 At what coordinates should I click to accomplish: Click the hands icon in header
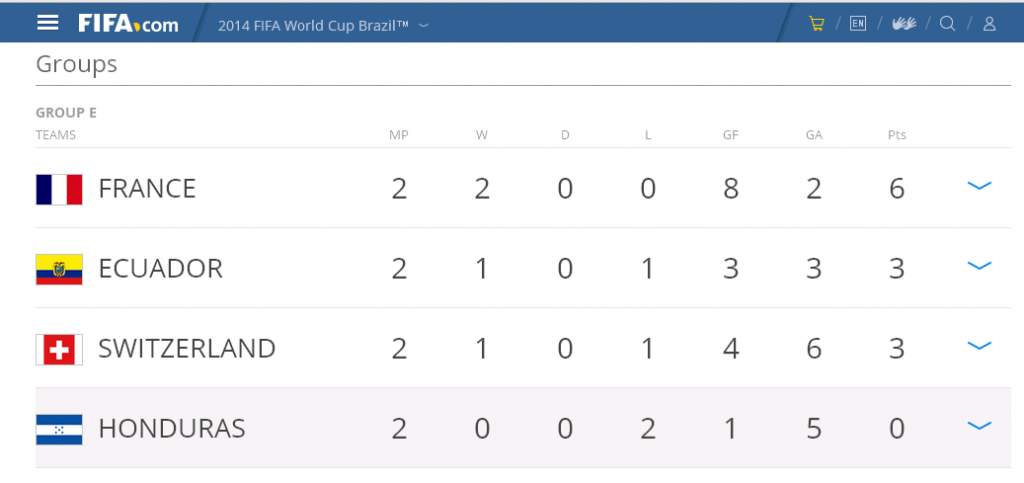pos(904,24)
